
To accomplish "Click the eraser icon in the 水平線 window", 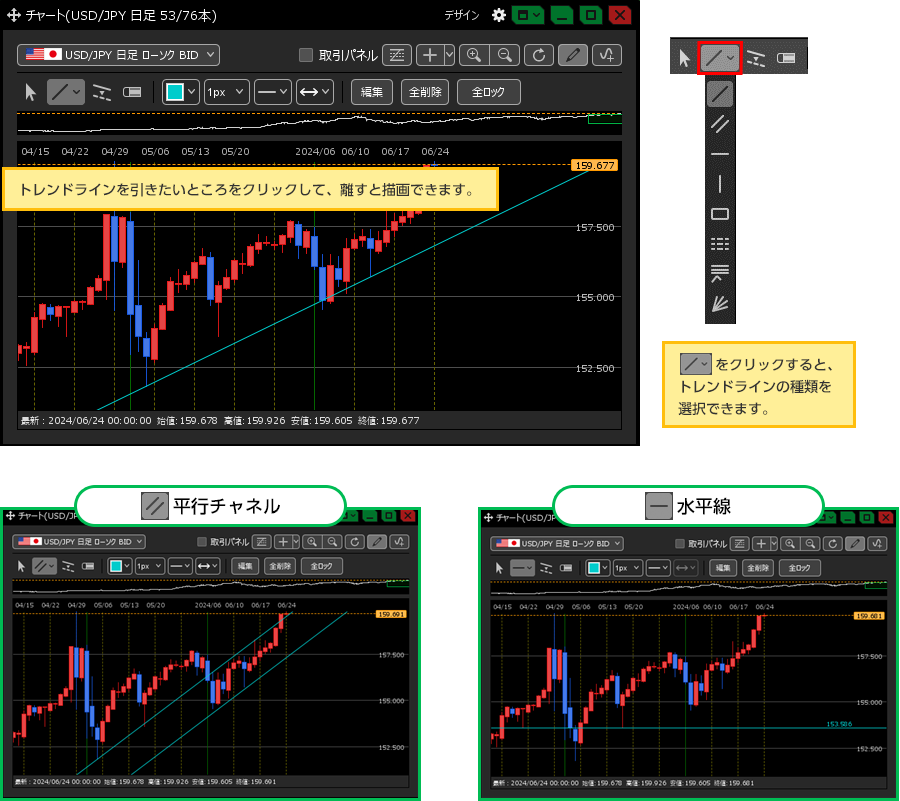I will point(566,568).
